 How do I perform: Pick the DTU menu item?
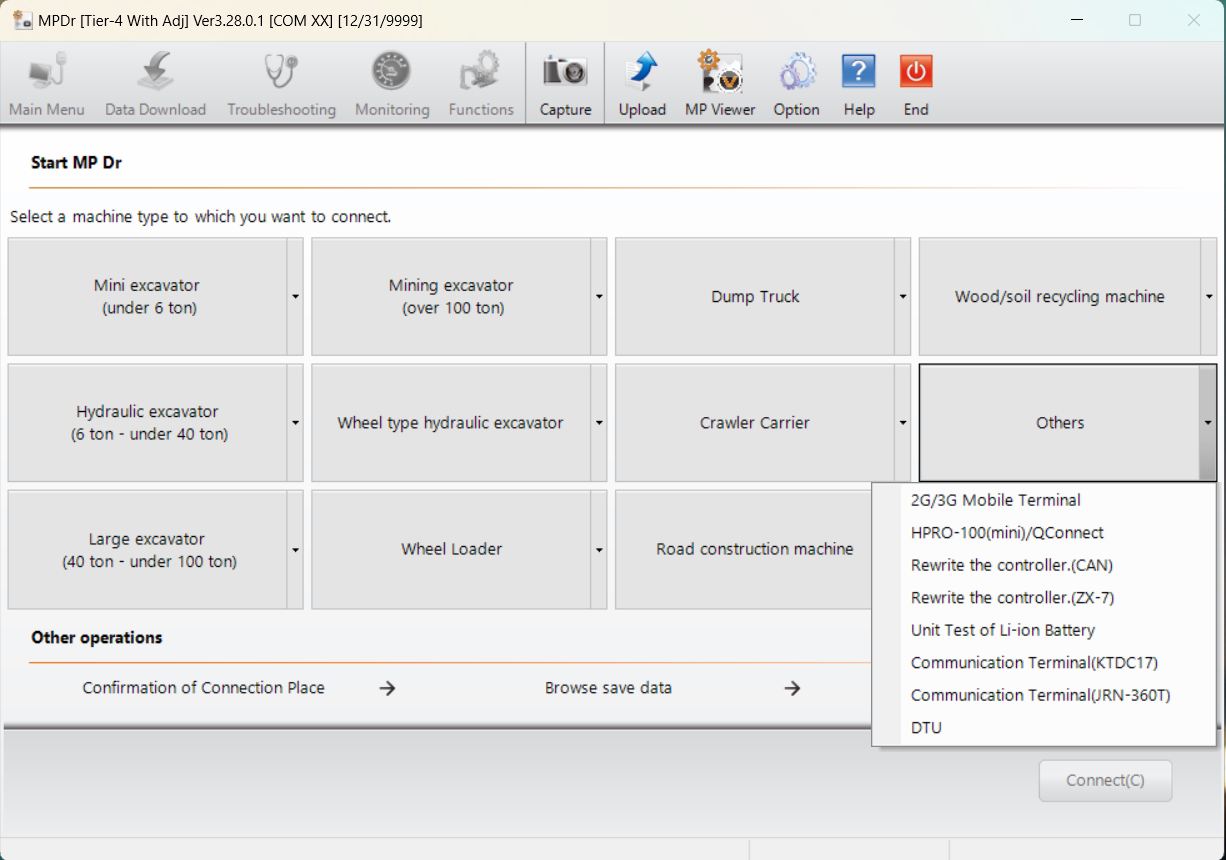click(926, 727)
